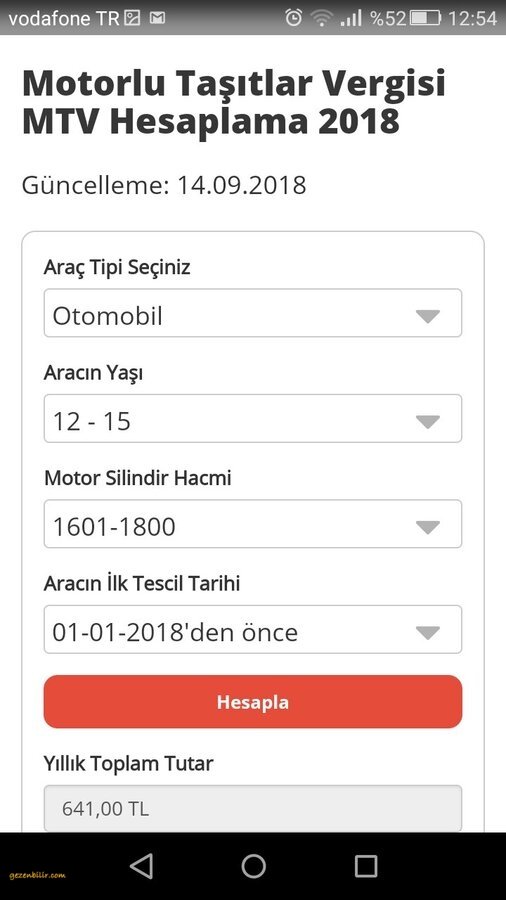Expand the Aracın Yaşı dropdown arrow

coord(427,422)
